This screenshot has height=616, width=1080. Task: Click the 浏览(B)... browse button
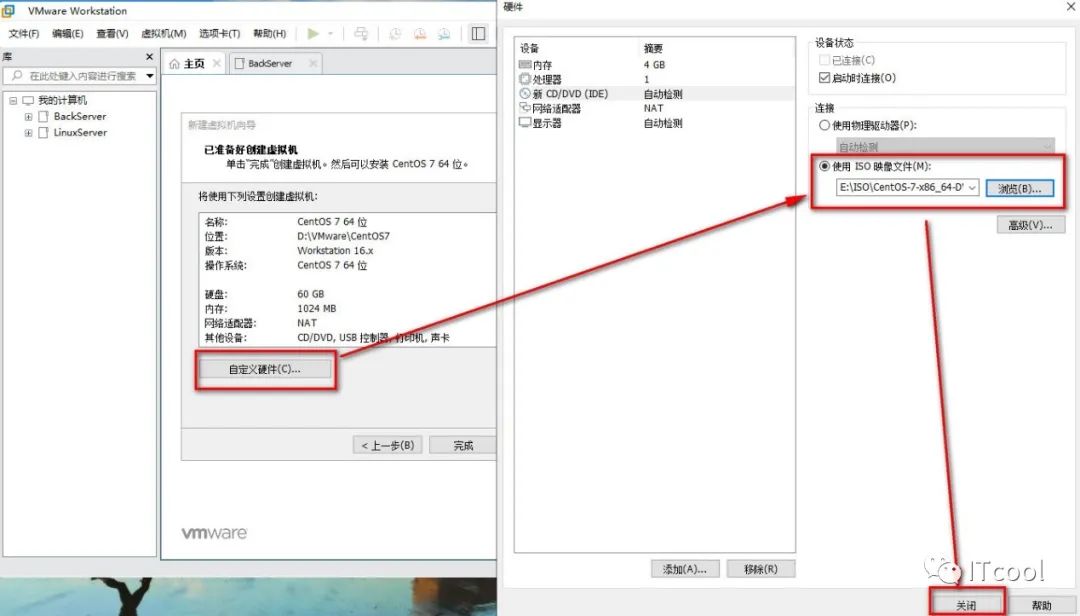pos(1019,188)
